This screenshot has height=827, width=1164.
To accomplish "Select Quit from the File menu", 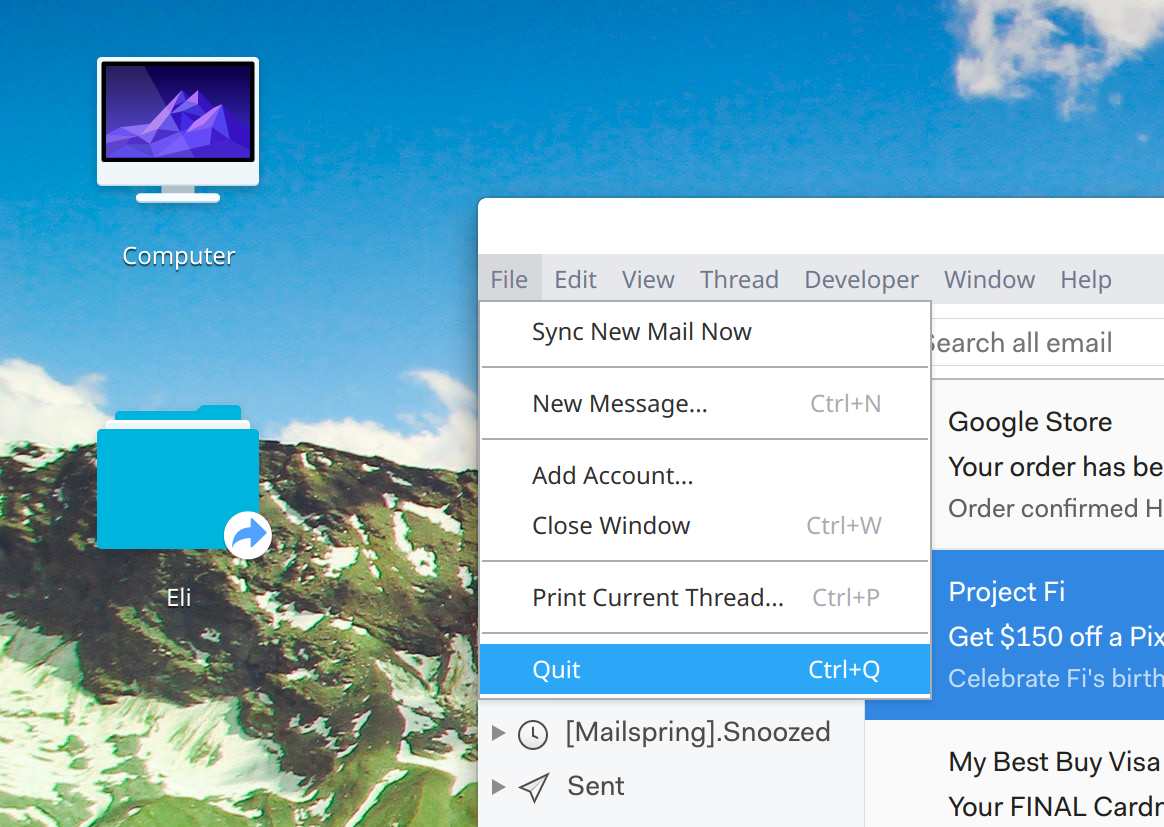I will tap(705, 670).
